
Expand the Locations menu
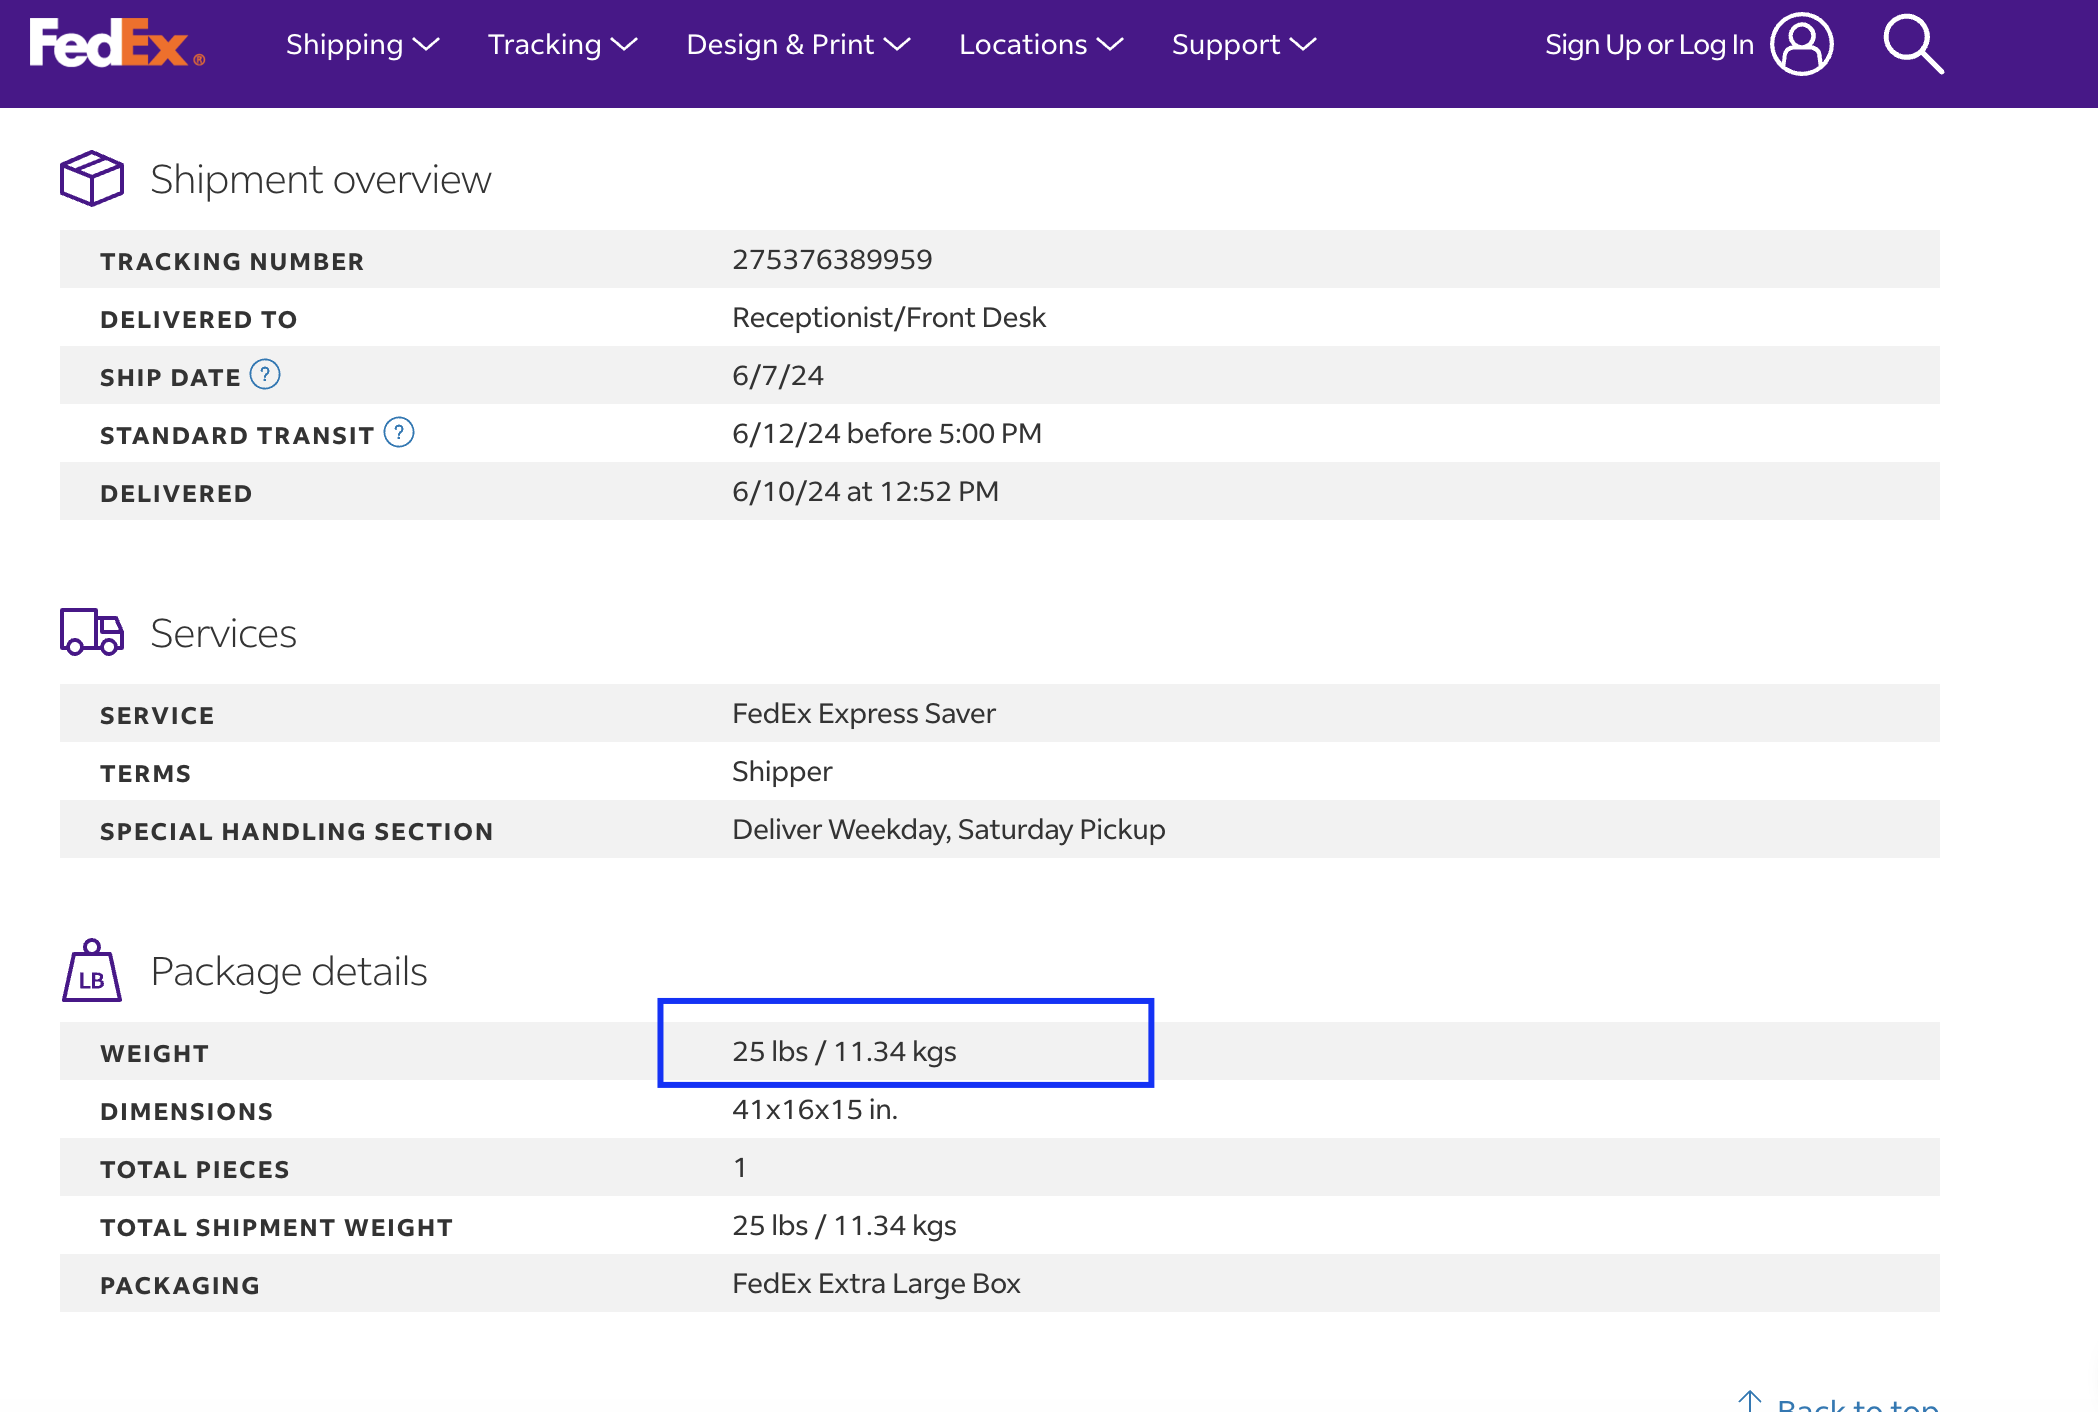(x=1042, y=45)
